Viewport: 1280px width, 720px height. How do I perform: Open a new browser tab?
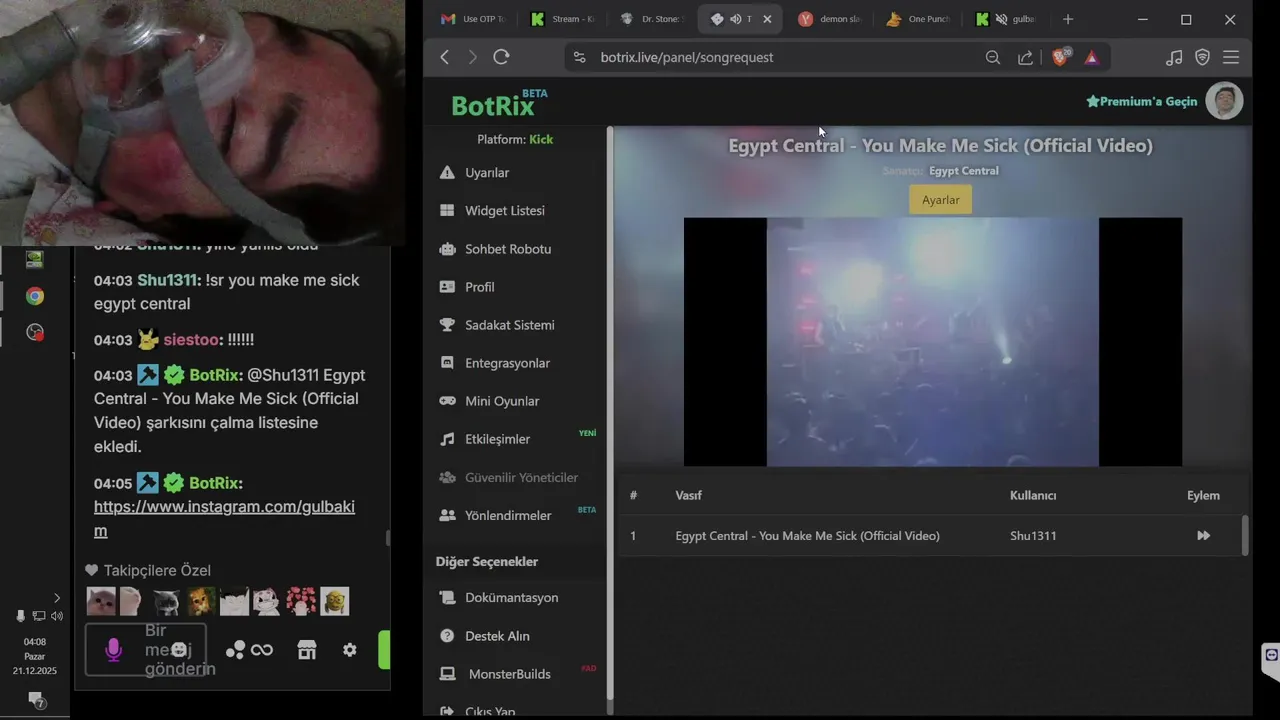[x=1068, y=19]
